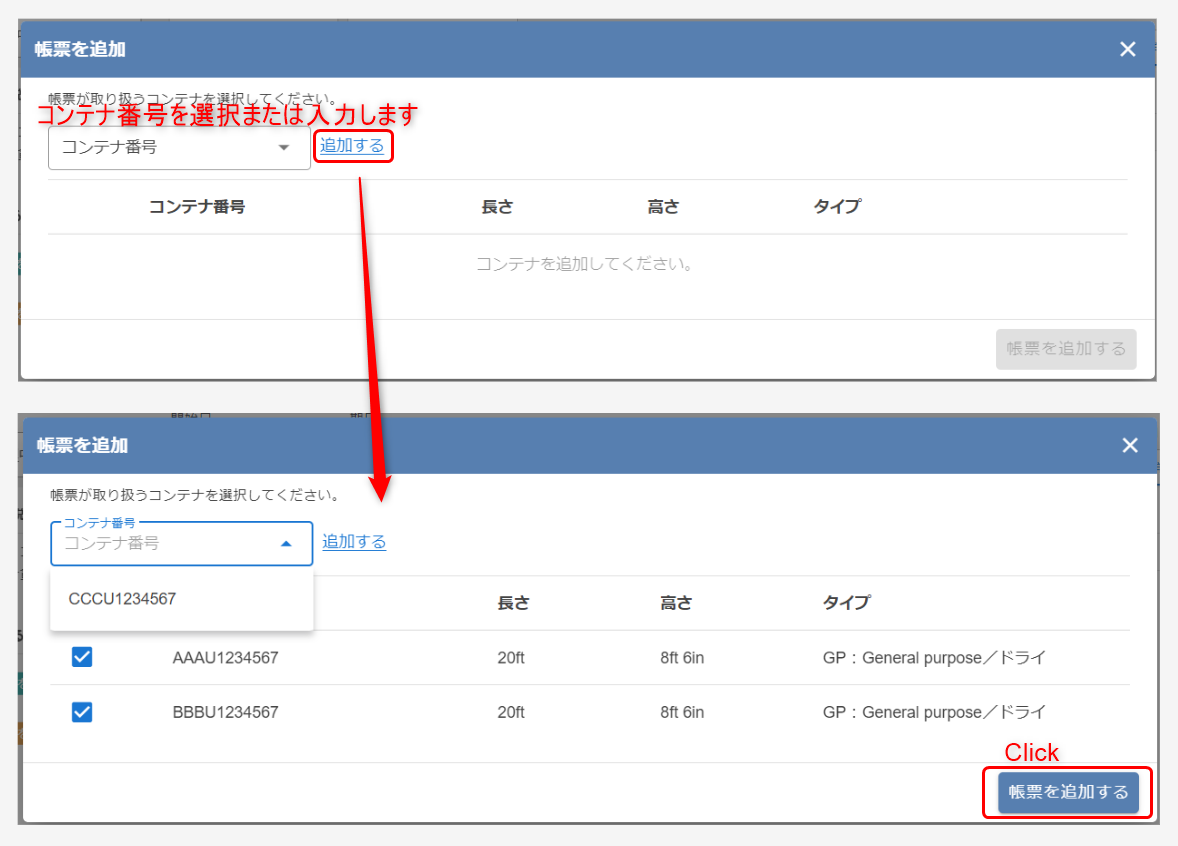The image size is (1178, 846).
Task: Click the greyed-out 帳票を追加する button in upper dialog
Action: 1066,349
